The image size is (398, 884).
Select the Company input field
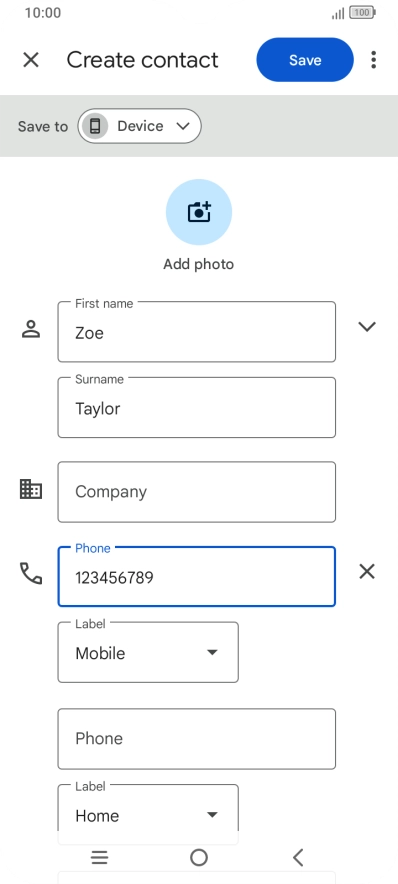[197, 492]
